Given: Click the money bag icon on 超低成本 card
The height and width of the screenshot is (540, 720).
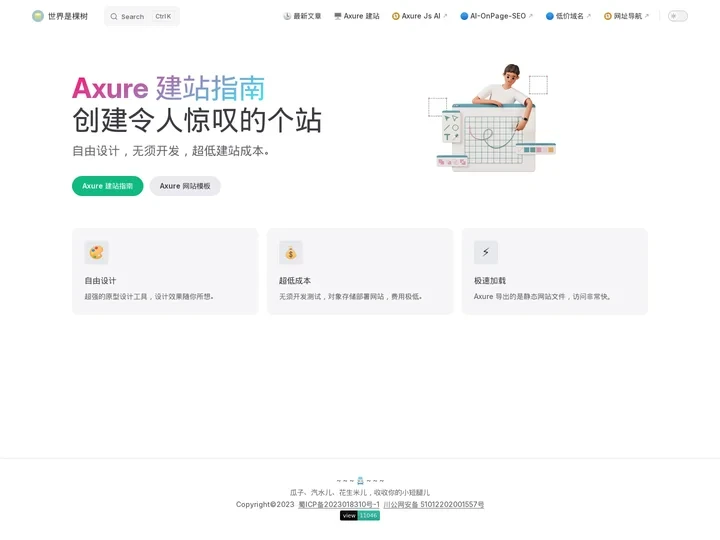Looking at the screenshot, I should pyautogui.click(x=291, y=252).
